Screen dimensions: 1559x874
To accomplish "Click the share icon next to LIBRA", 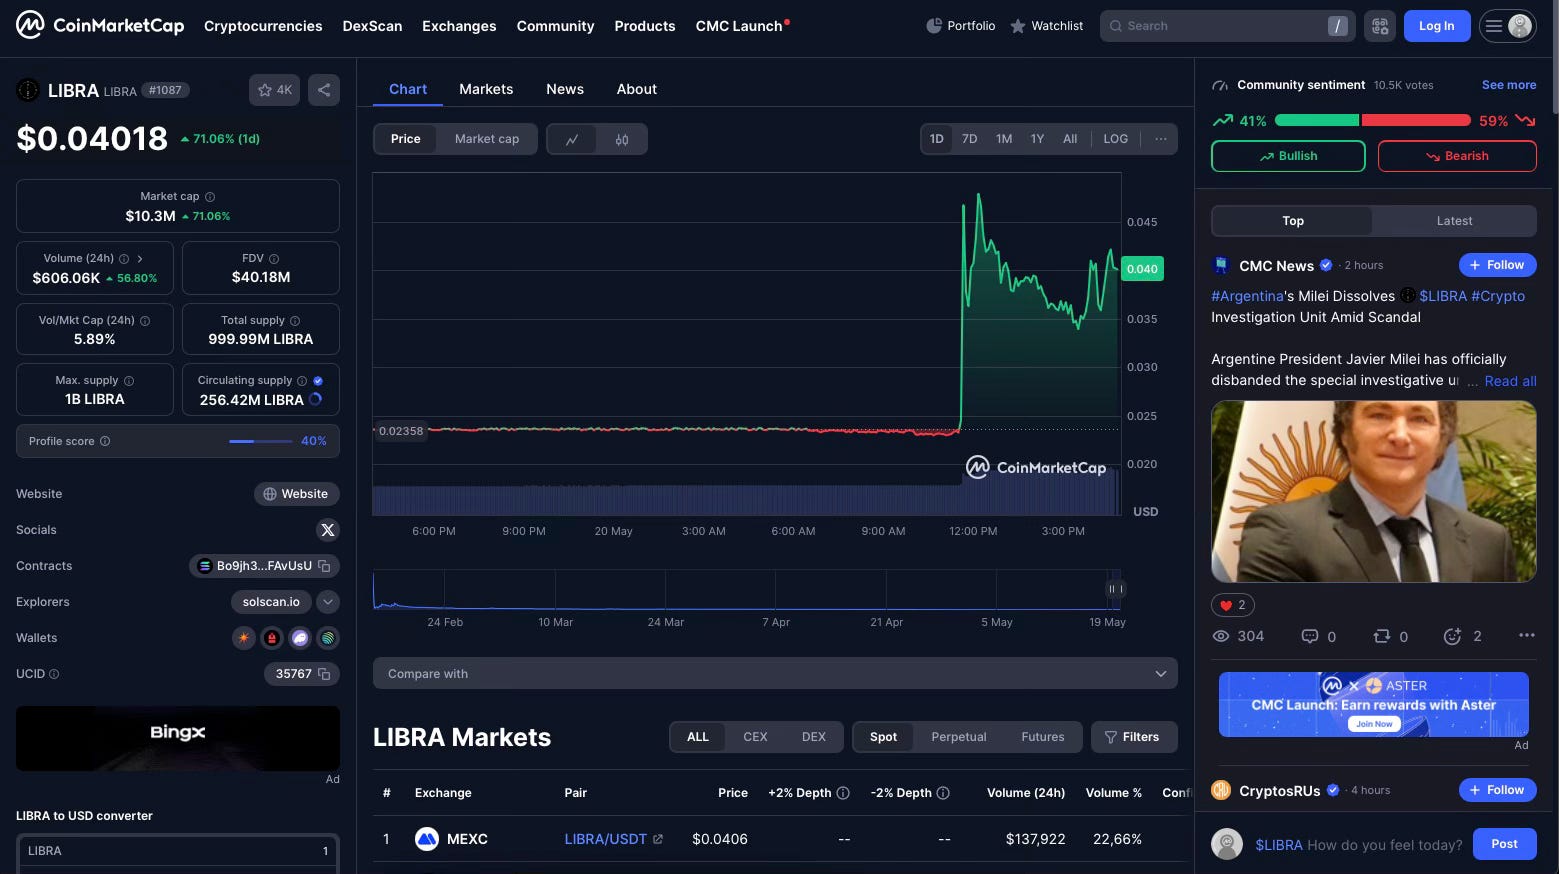I will (x=324, y=90).
